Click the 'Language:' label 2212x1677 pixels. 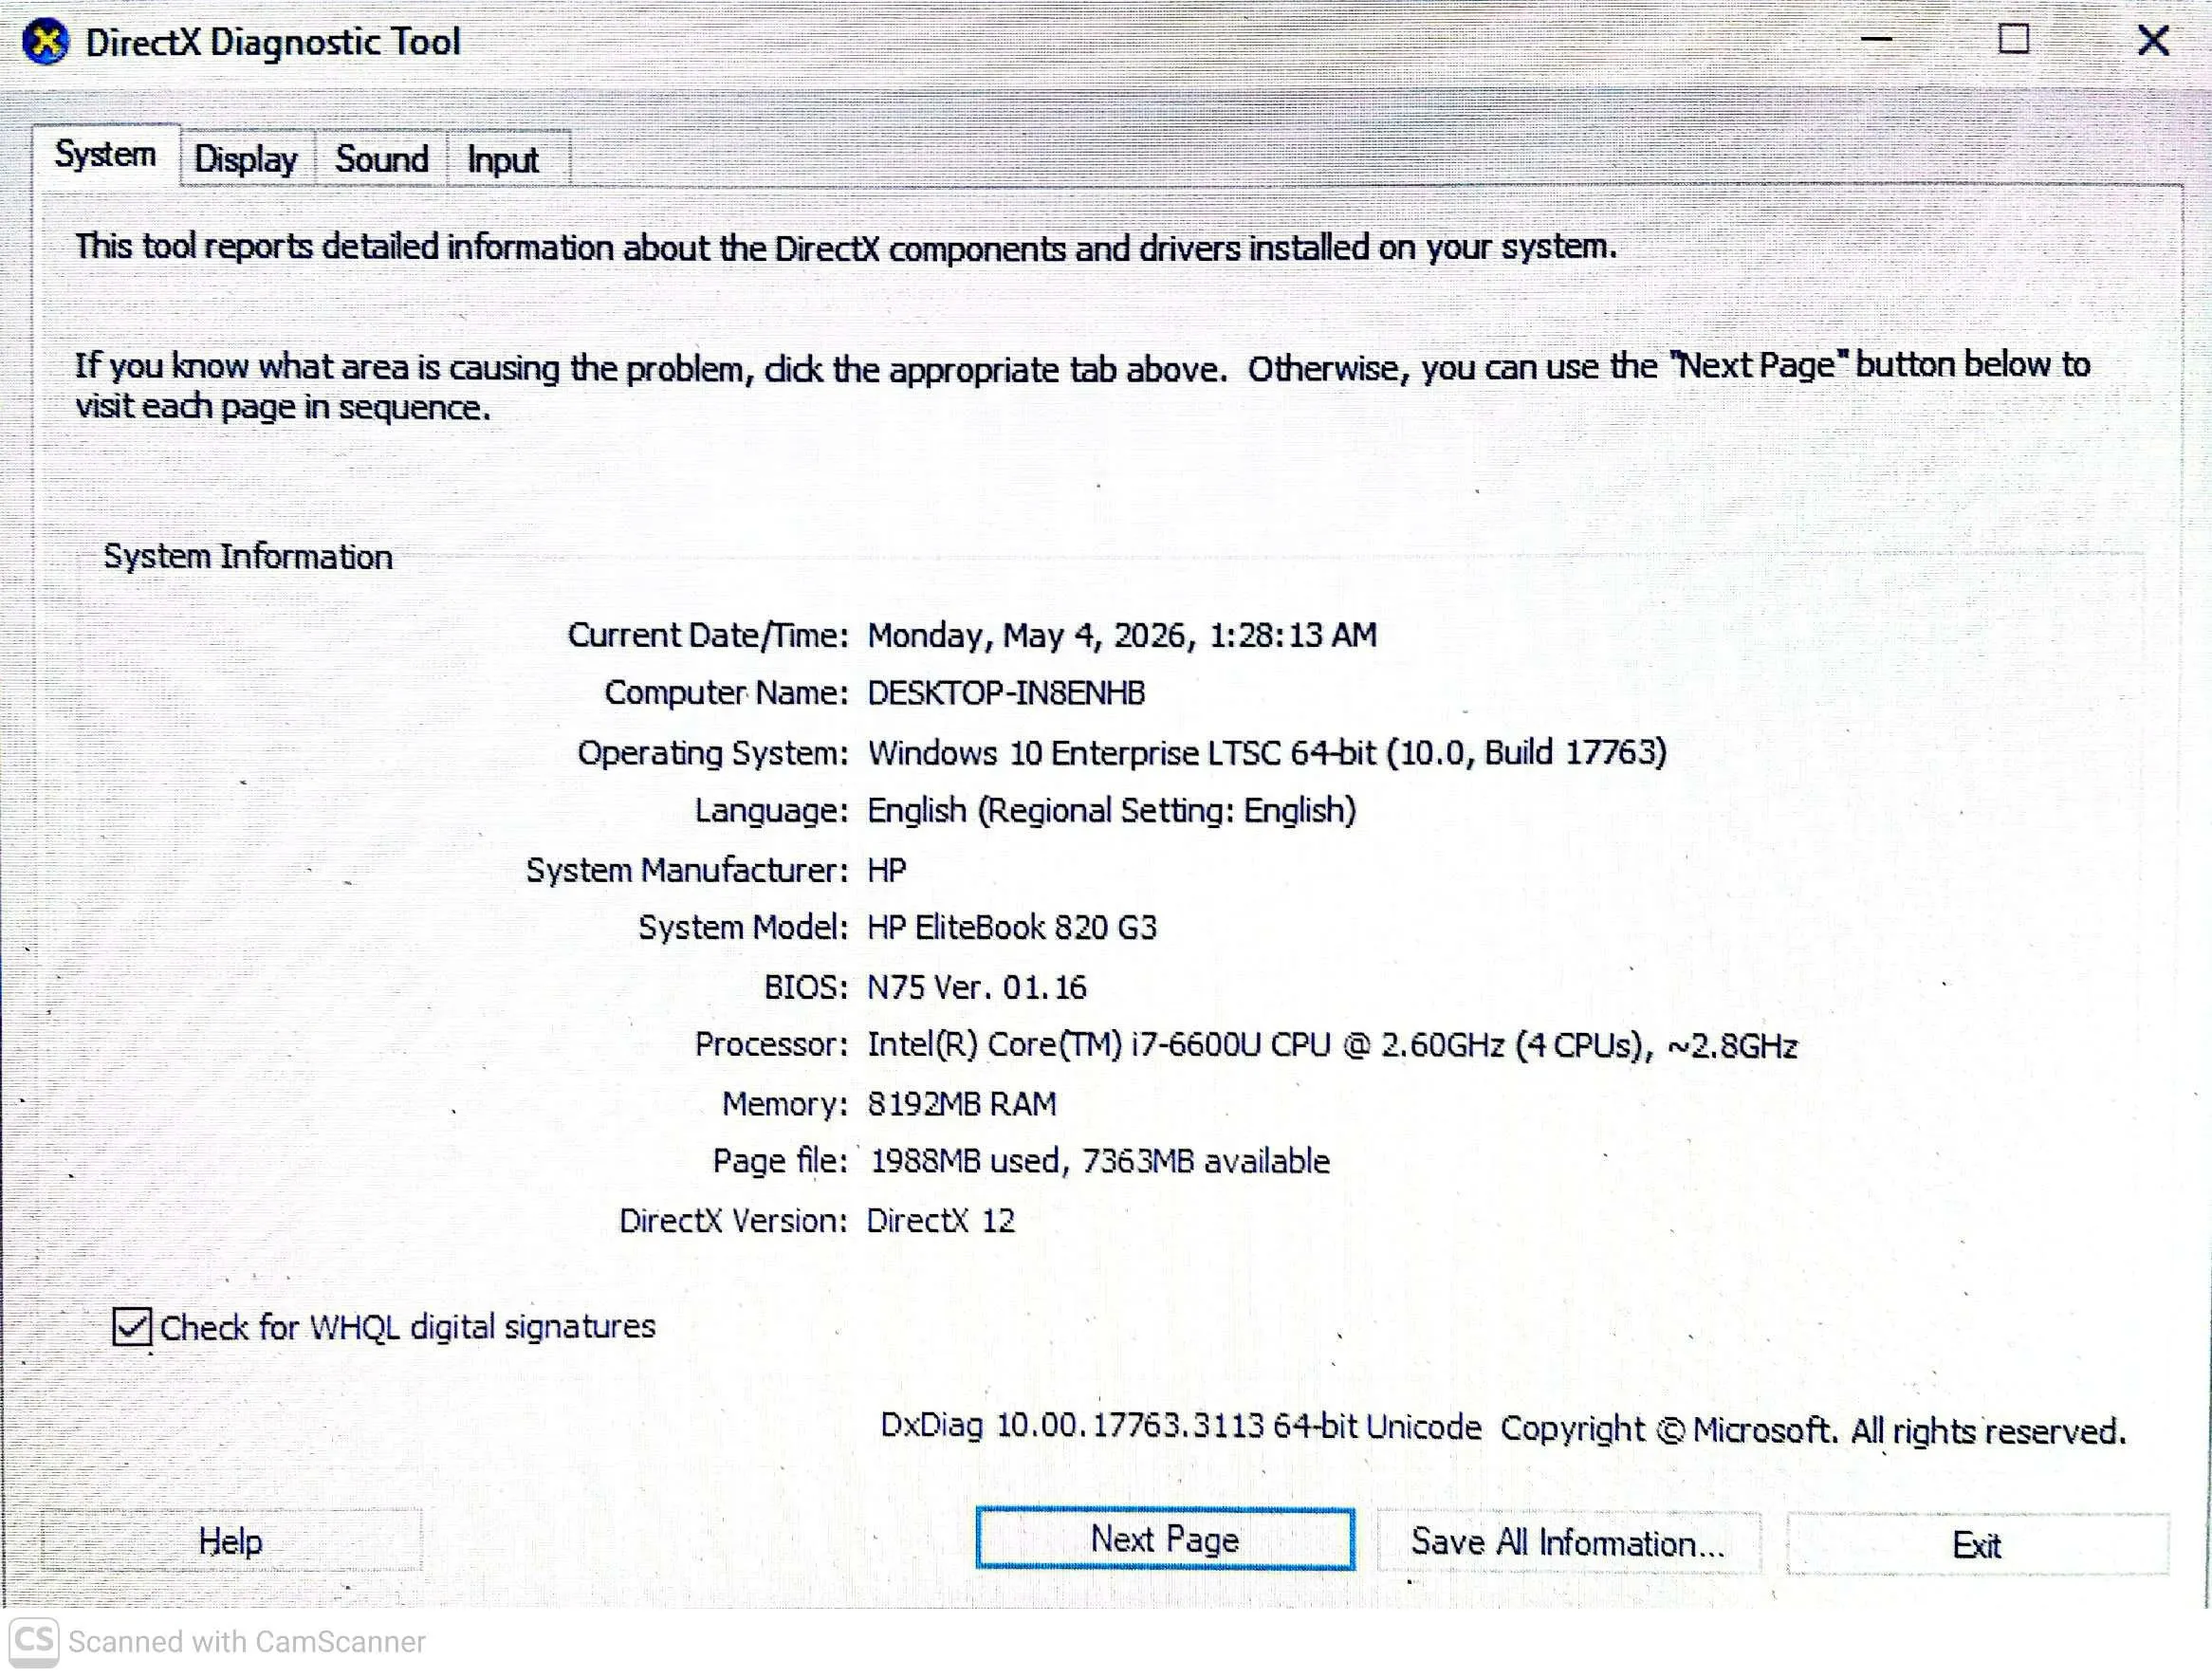click(x=772, y=811)
